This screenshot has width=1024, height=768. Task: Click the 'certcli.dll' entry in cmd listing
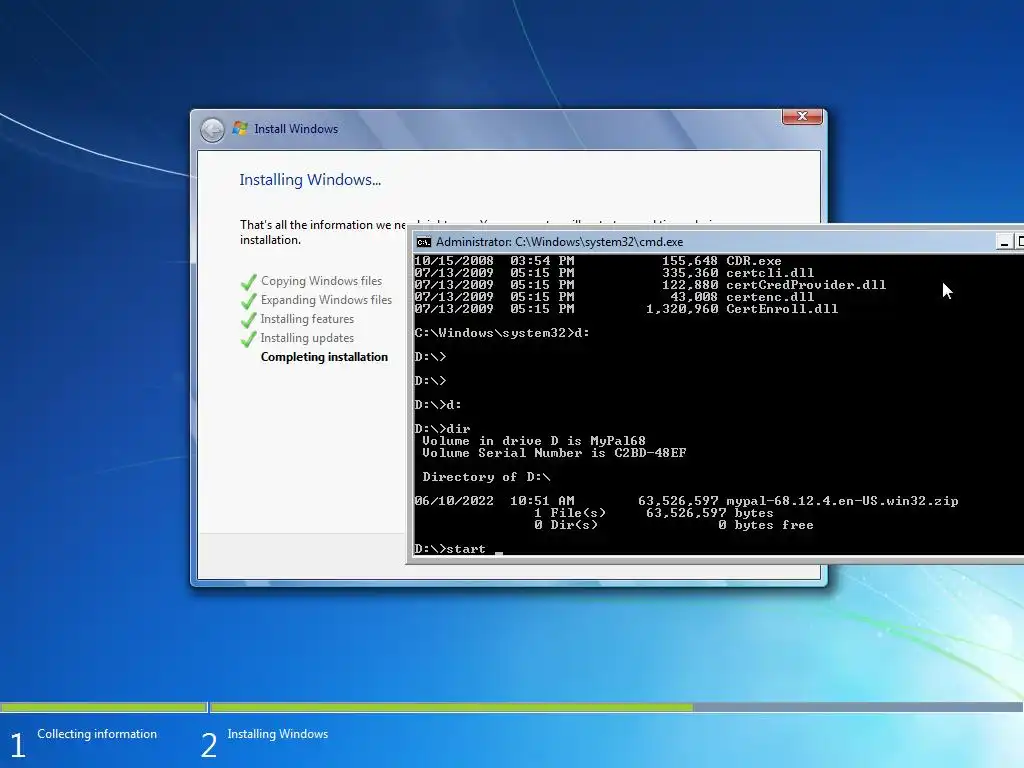click(x=770, y=272)
